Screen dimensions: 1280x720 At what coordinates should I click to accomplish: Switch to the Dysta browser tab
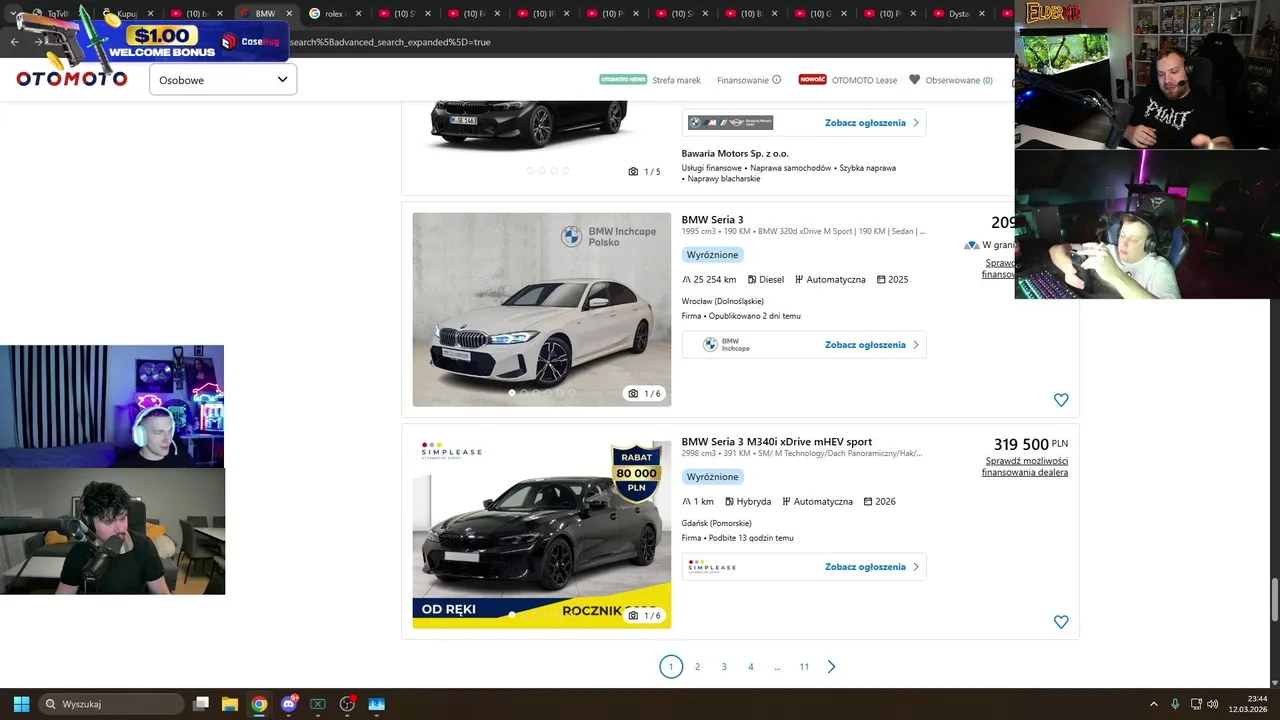[x=958, y=14]
